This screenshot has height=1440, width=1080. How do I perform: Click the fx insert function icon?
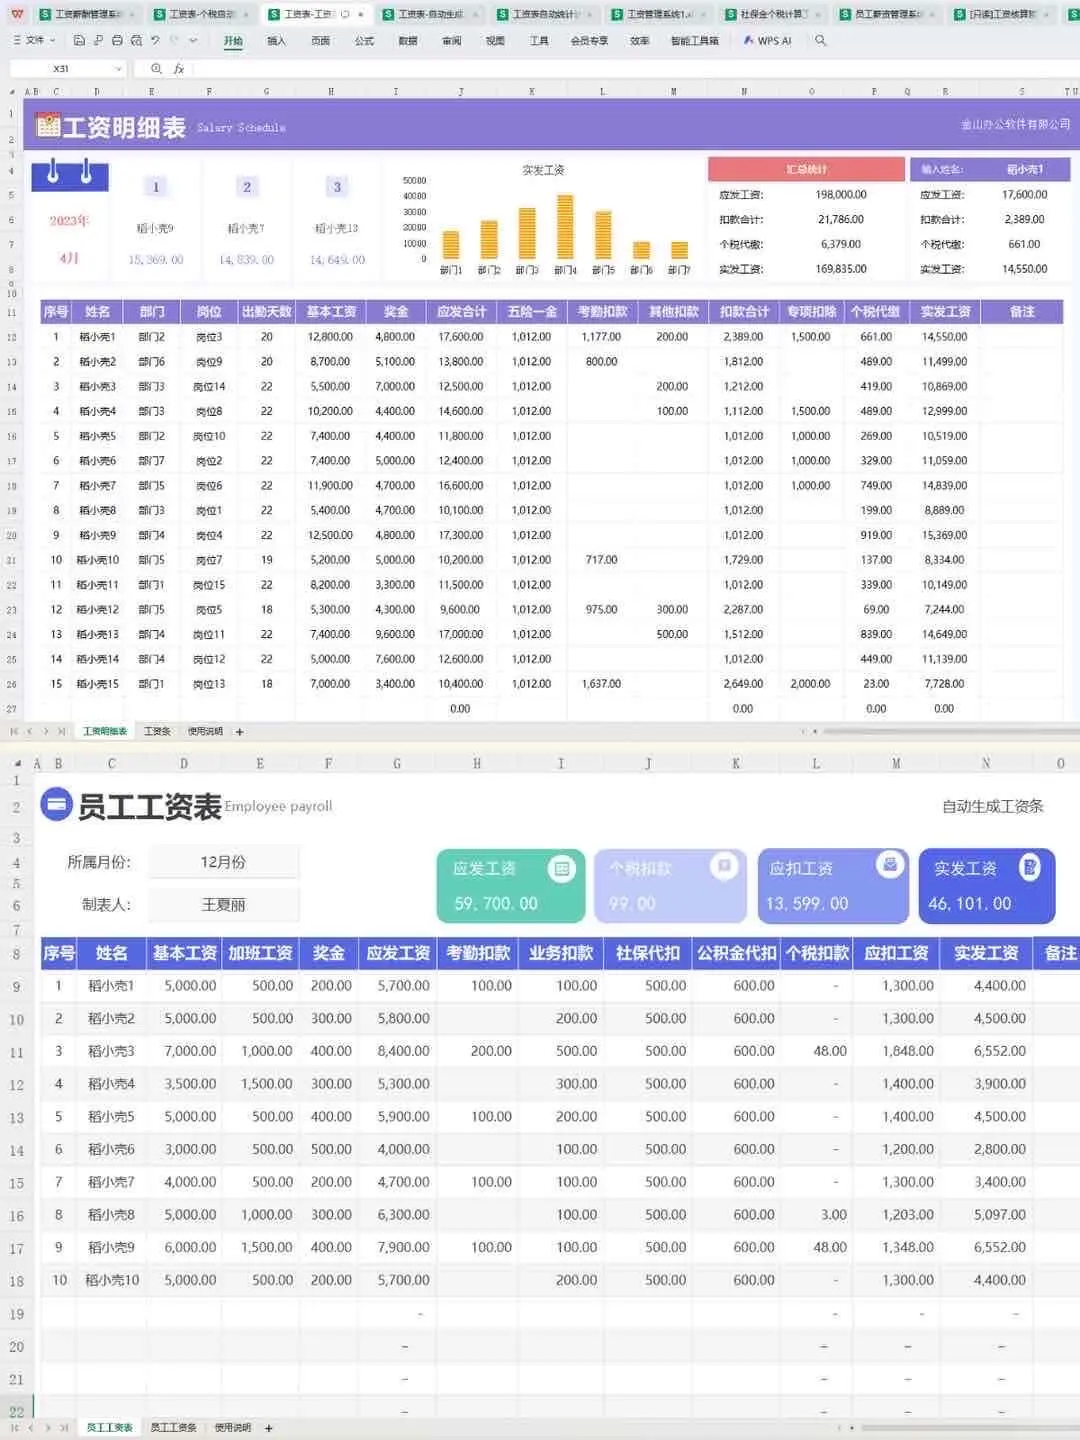point(179,69)
